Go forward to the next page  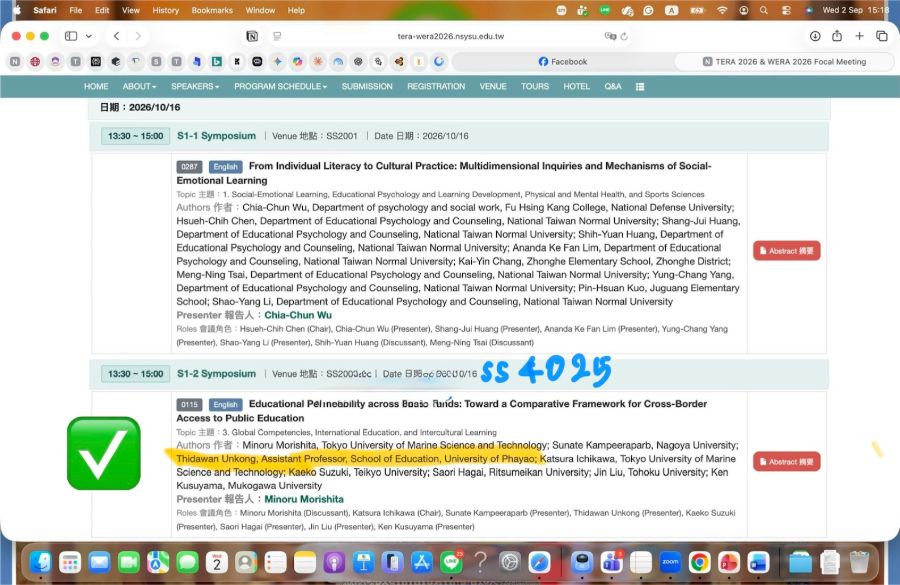tap(138, 36)
